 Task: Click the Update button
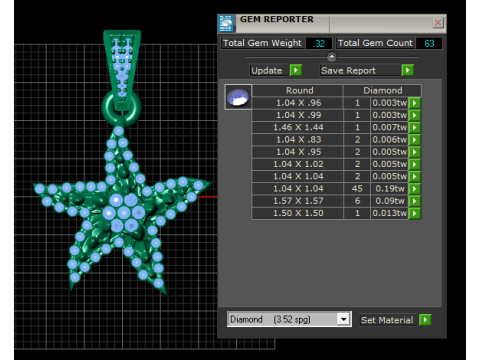pyautogui.click(x=268, y=71)
